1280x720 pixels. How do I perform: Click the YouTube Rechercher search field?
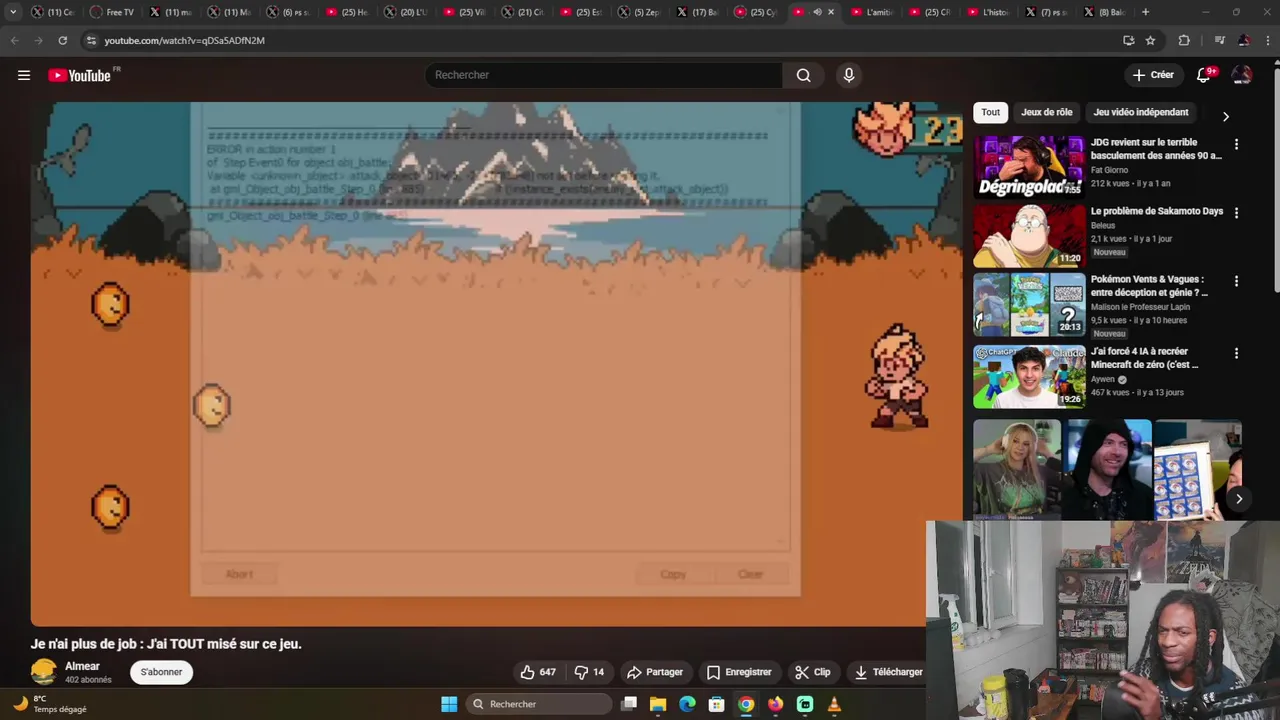pos(604,75)
